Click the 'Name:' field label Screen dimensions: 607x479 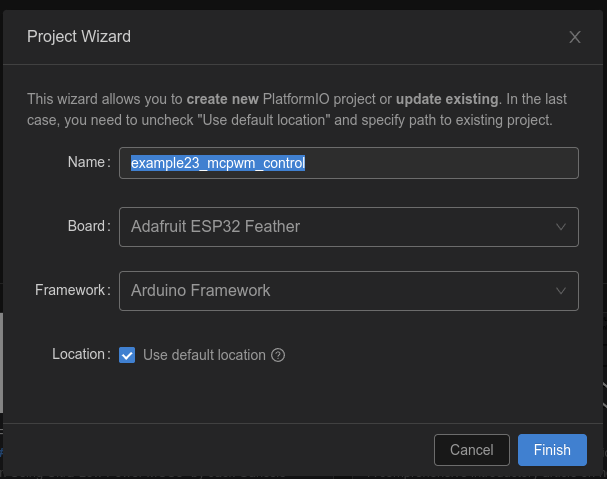click(x=88, y=162)
